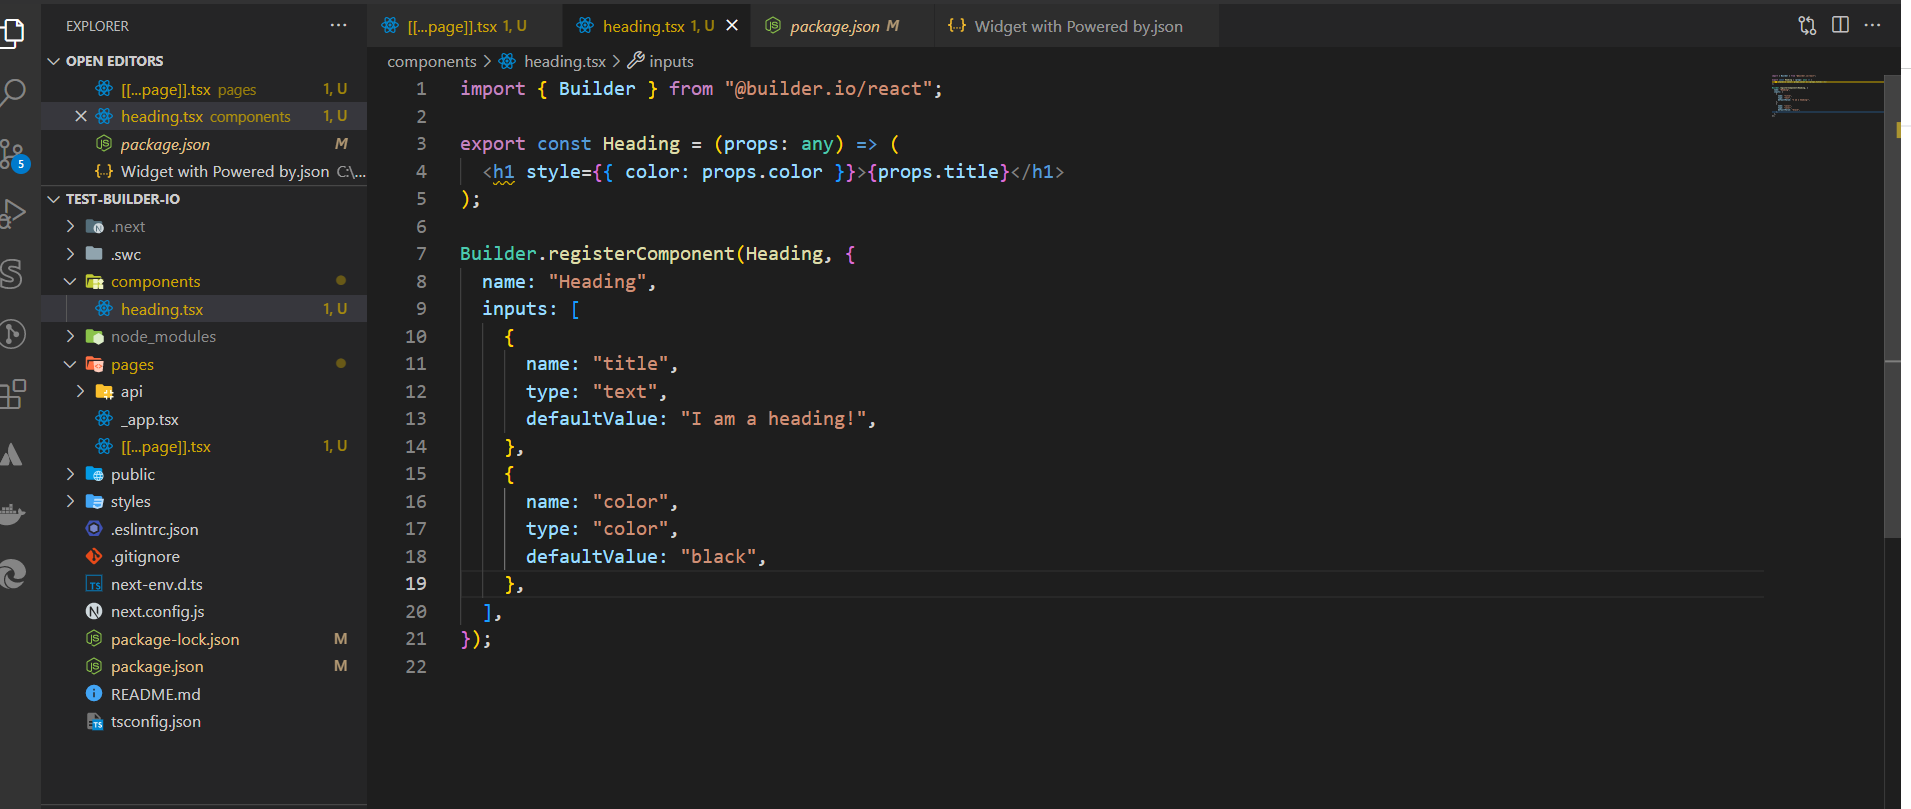Open Explorer more actions ellipsis
The height and width of the screenshot is (809, 1911).
pos(339,25)
